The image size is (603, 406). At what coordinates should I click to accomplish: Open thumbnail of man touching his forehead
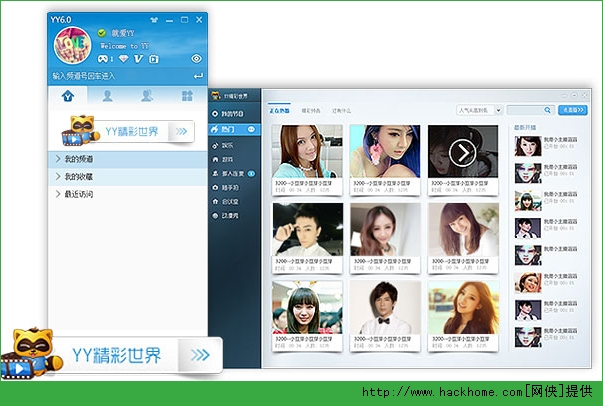click(x=307, y=230)
